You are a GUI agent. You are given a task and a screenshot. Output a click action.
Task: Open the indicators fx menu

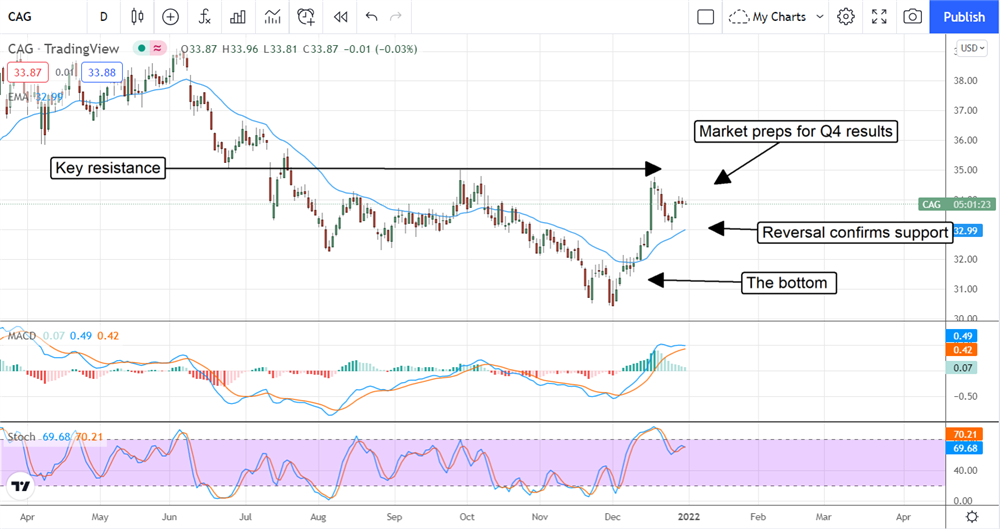tap(204, 17)
